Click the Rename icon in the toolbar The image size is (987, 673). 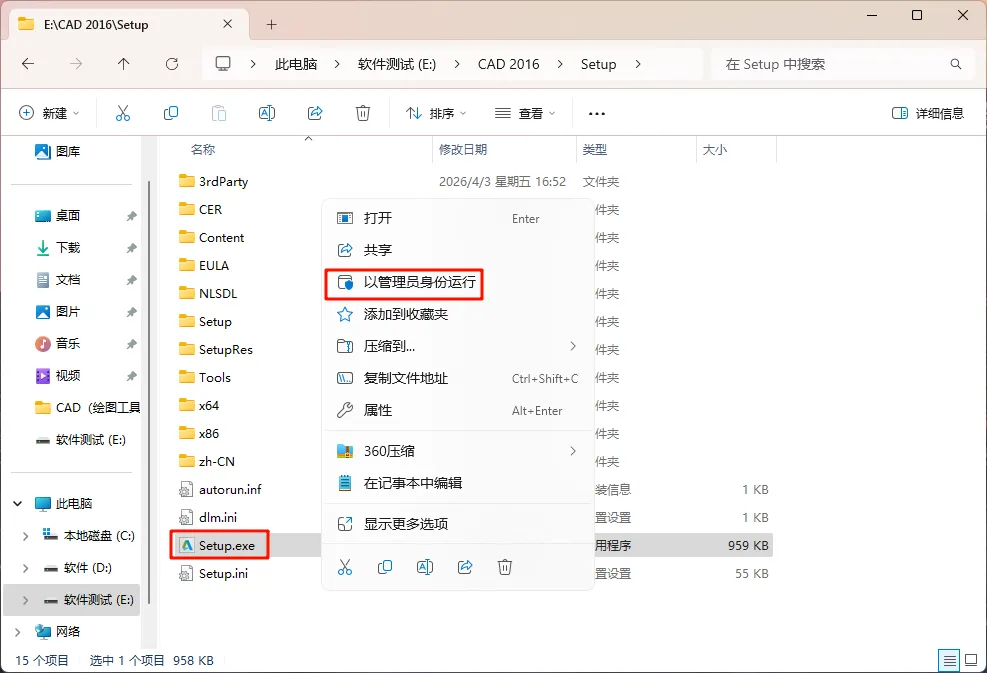coord(267,113)
